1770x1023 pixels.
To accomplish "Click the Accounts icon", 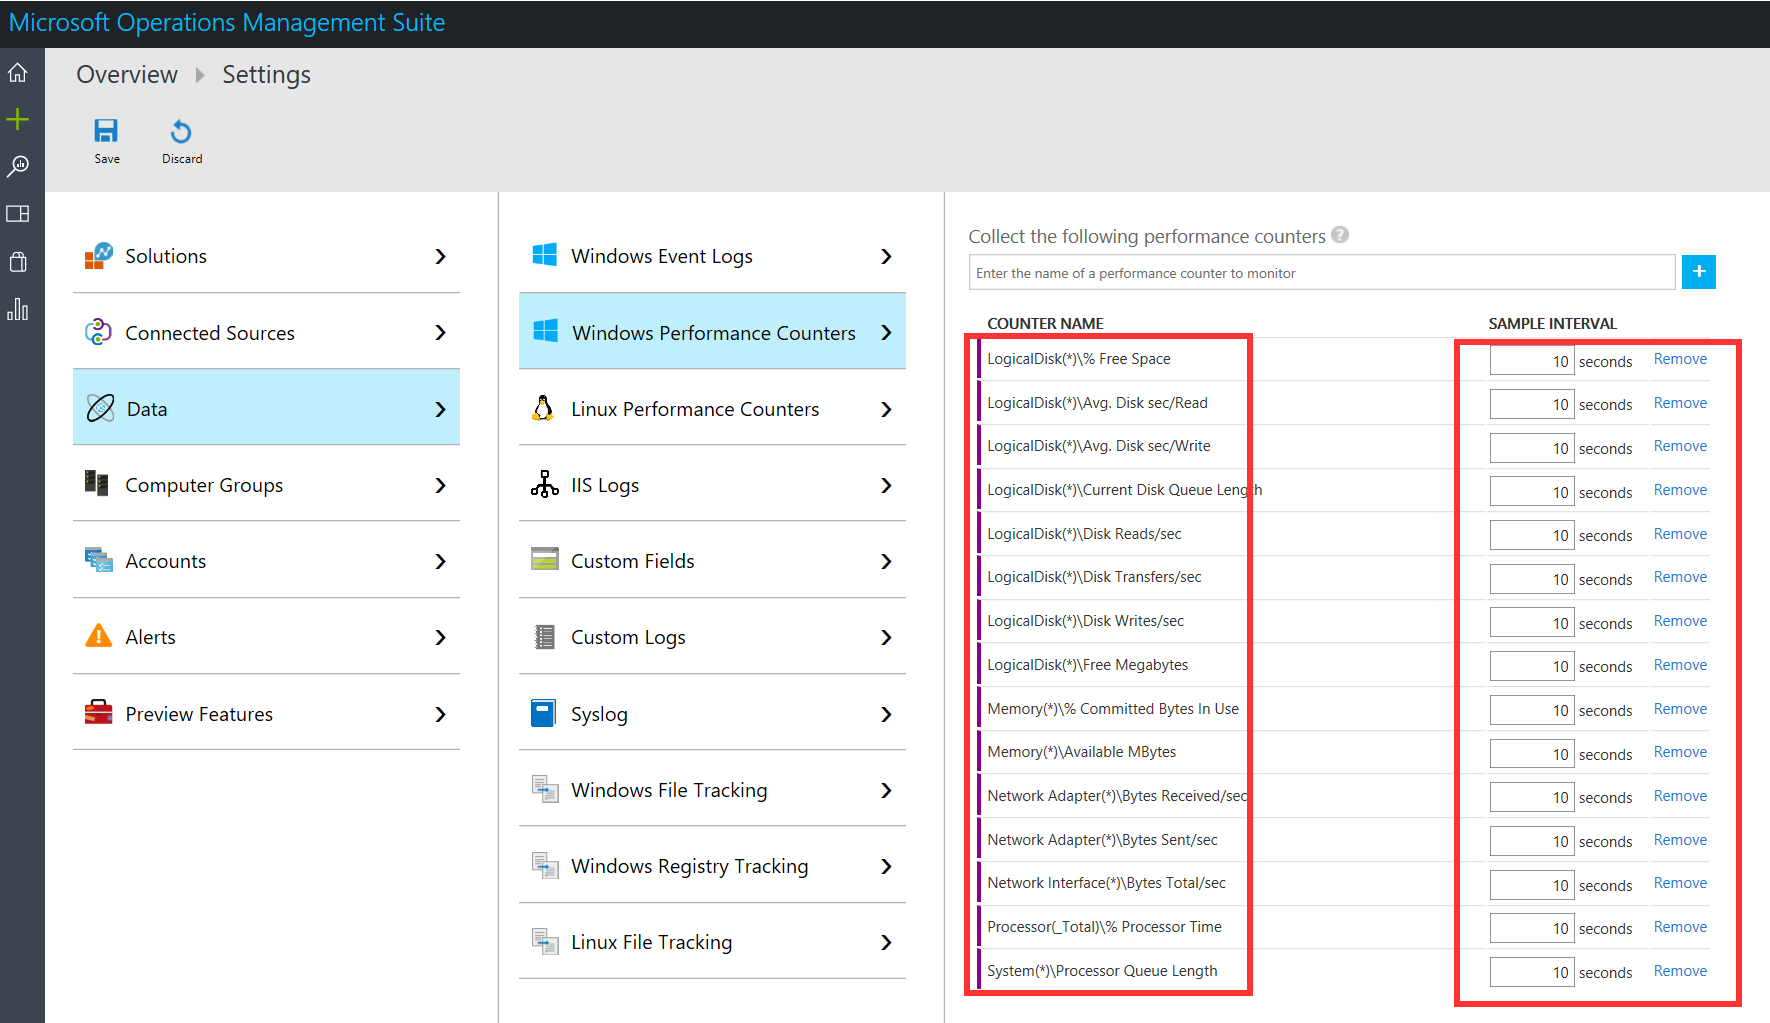I will (x=98, y=560).
